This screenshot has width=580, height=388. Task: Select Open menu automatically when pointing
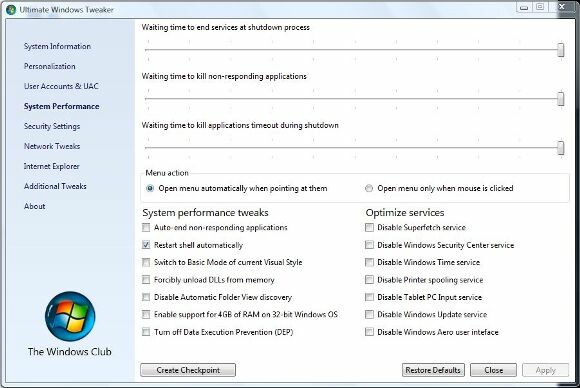point(150,188)
